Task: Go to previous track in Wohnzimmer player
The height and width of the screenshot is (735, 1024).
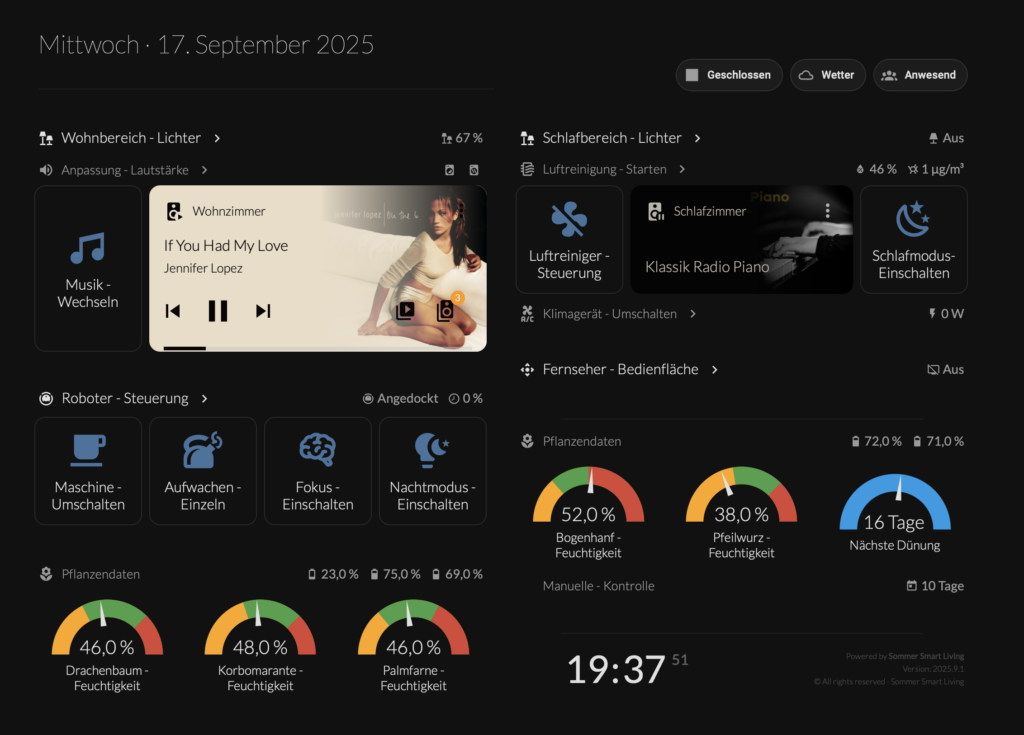Action: point(173,311)
